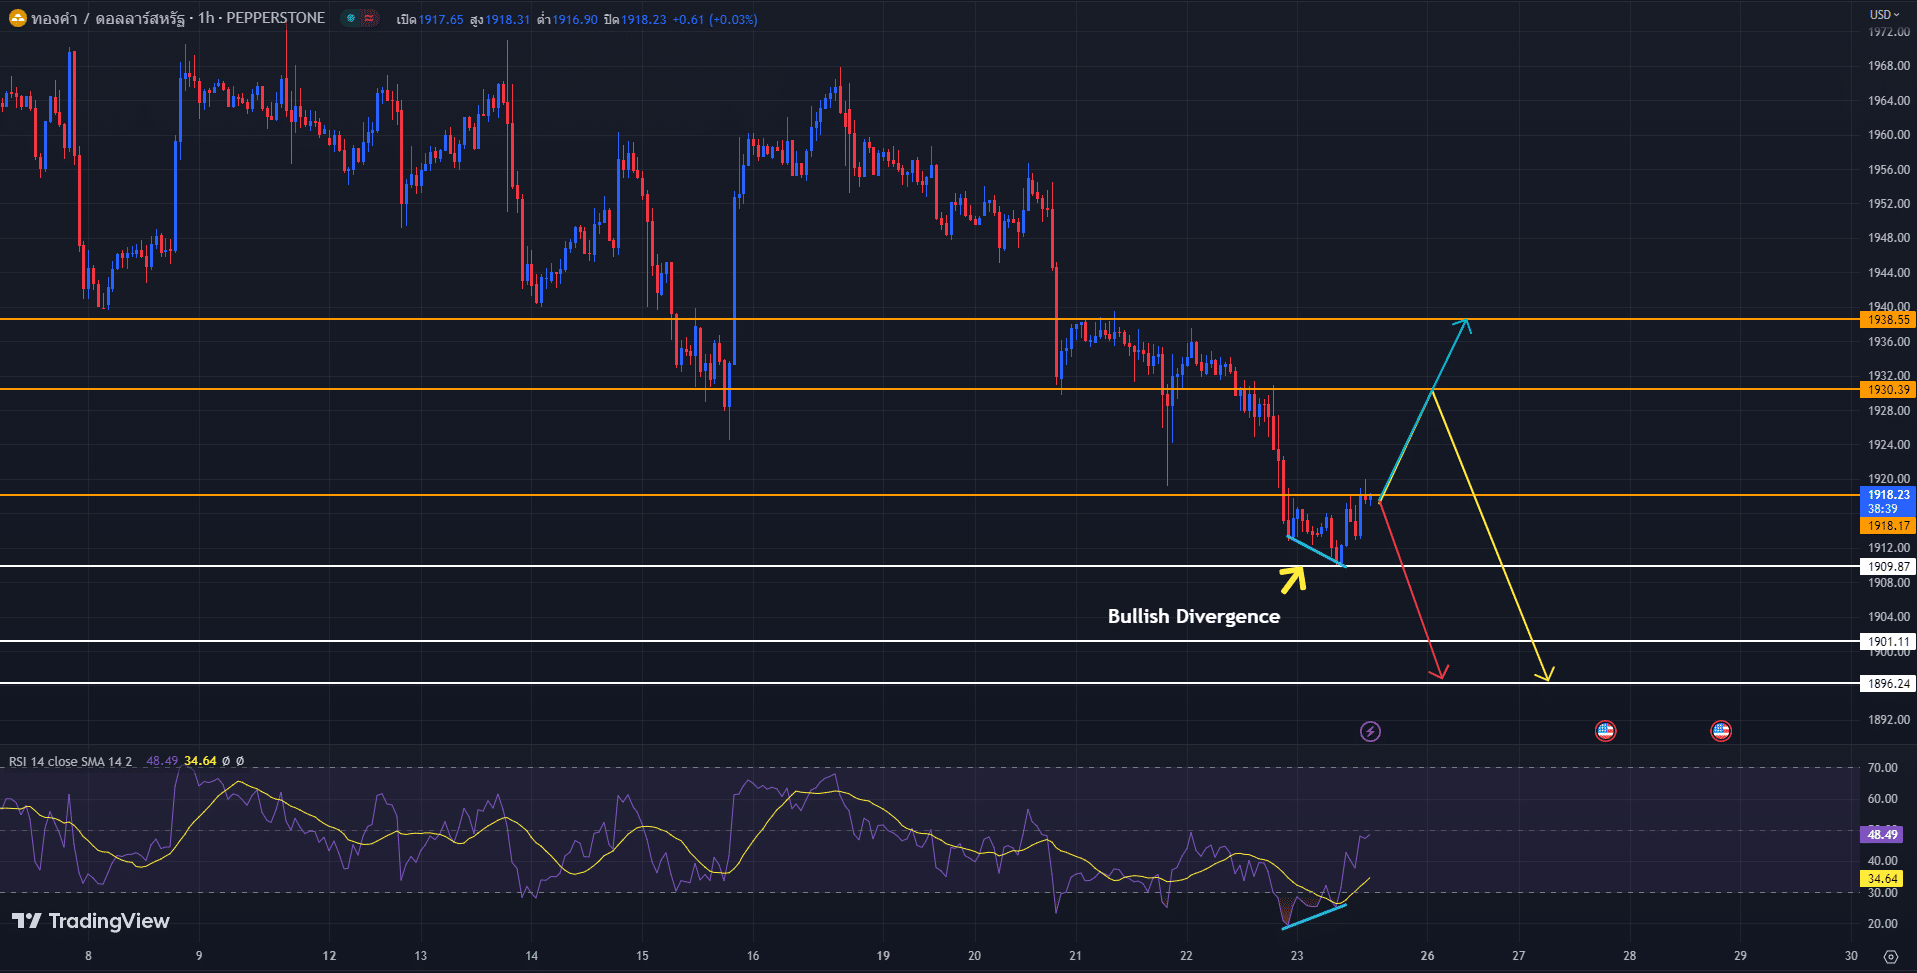This screenshot has height=973, width=1917.
Task: Click the red data mode wave icon
Action: pos(369,18)
